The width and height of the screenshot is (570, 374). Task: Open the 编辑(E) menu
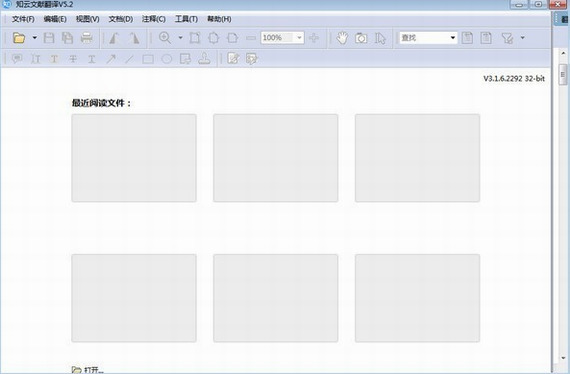(55, 19)
